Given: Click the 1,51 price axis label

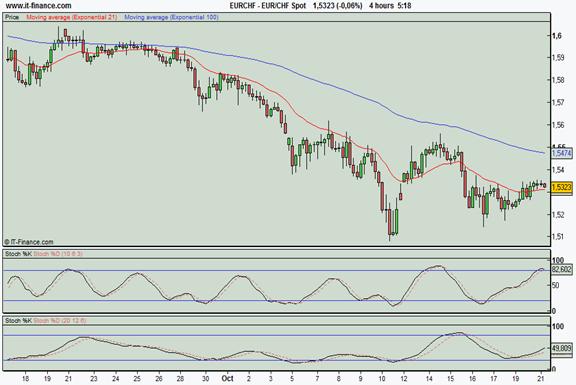Looking at the screenshot, I should [558, 237].
